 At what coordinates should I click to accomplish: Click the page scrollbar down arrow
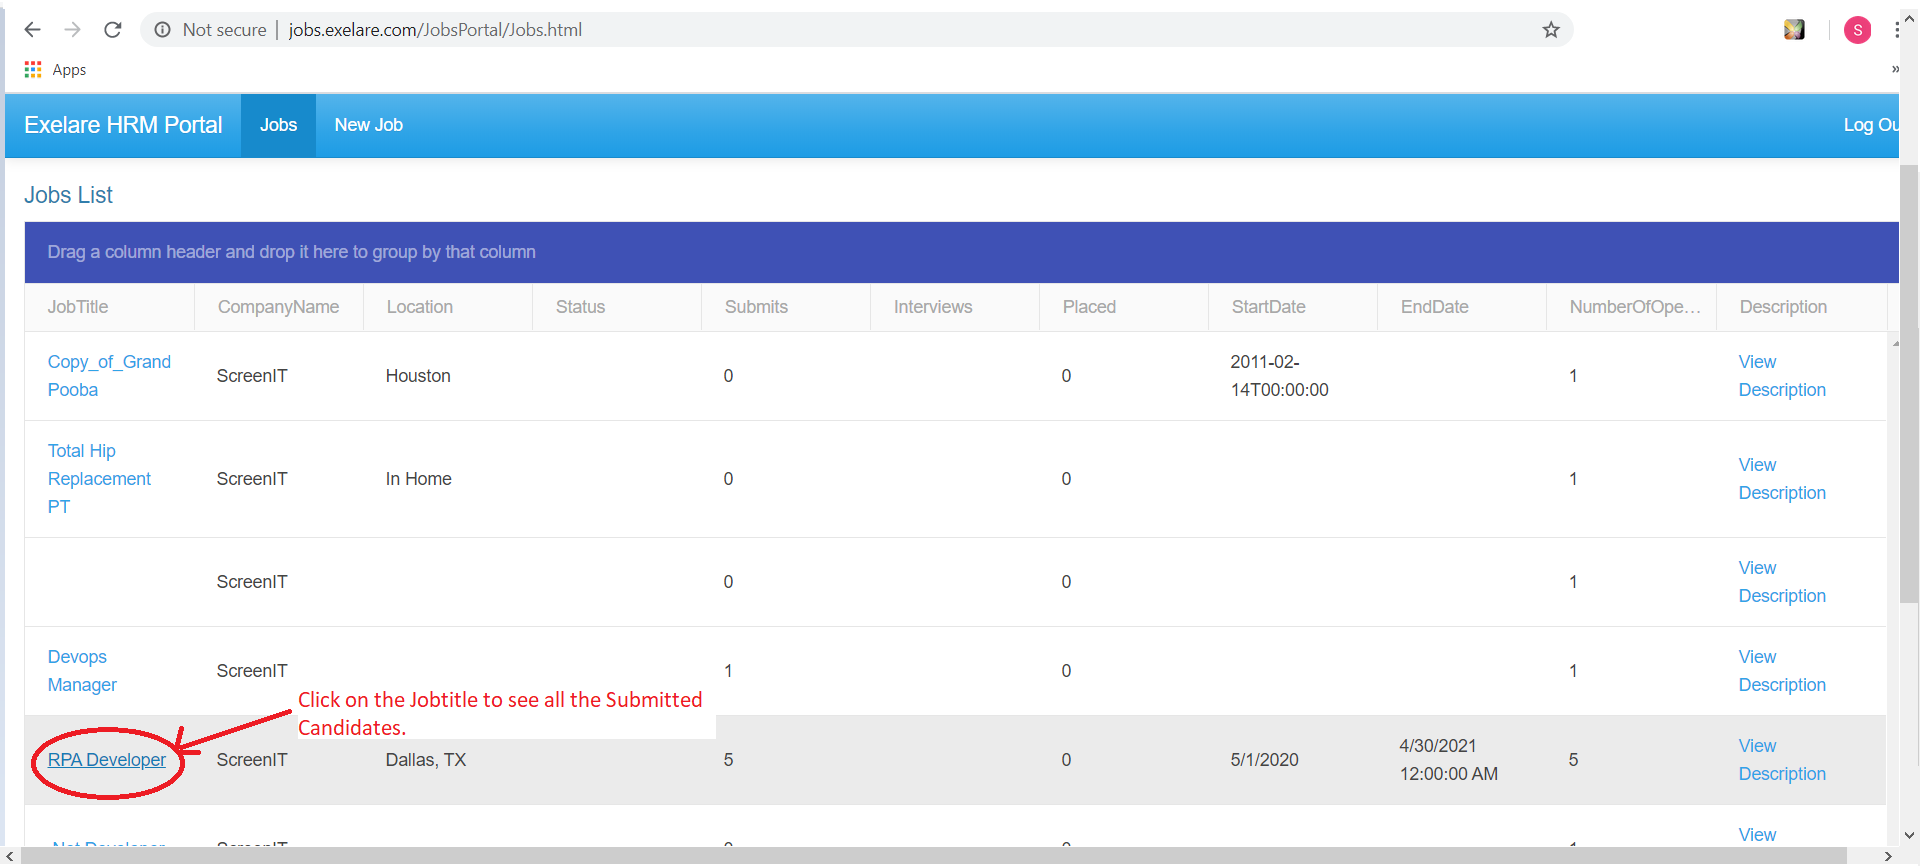pos(1909,836)
